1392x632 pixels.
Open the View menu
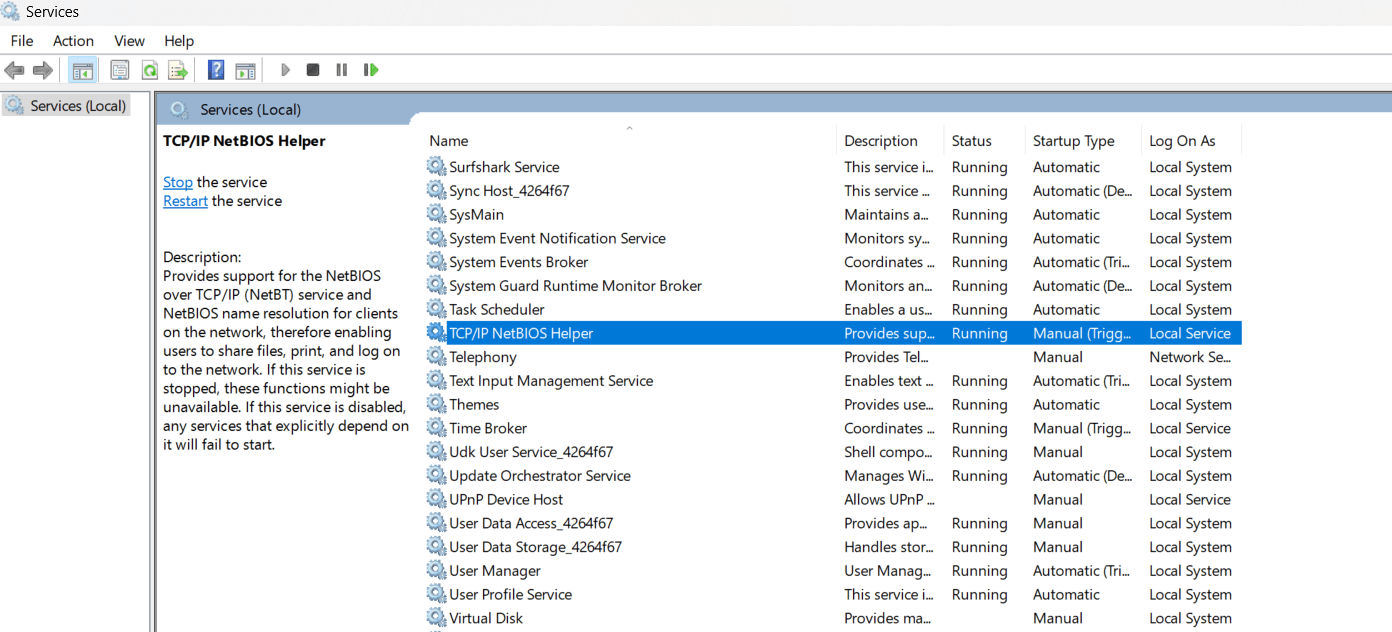pyautogui.click(x=129, y=40)
